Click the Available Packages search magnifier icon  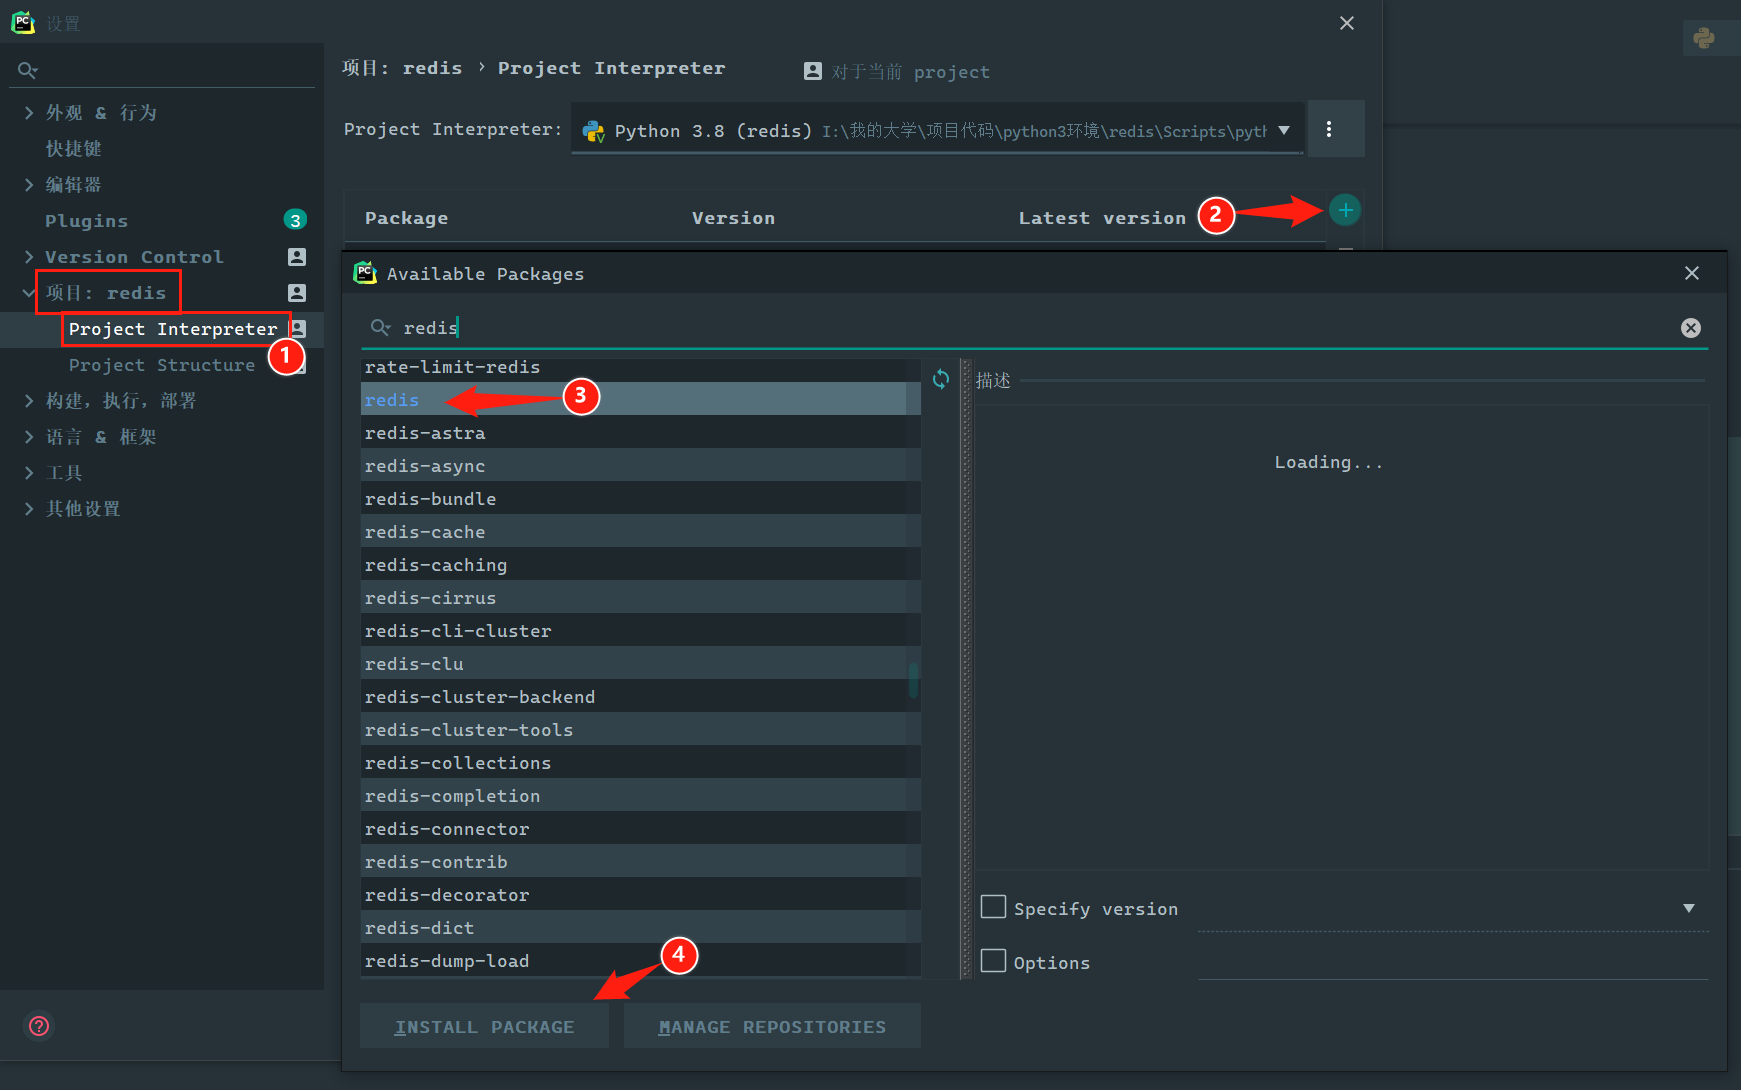[380, 327]
